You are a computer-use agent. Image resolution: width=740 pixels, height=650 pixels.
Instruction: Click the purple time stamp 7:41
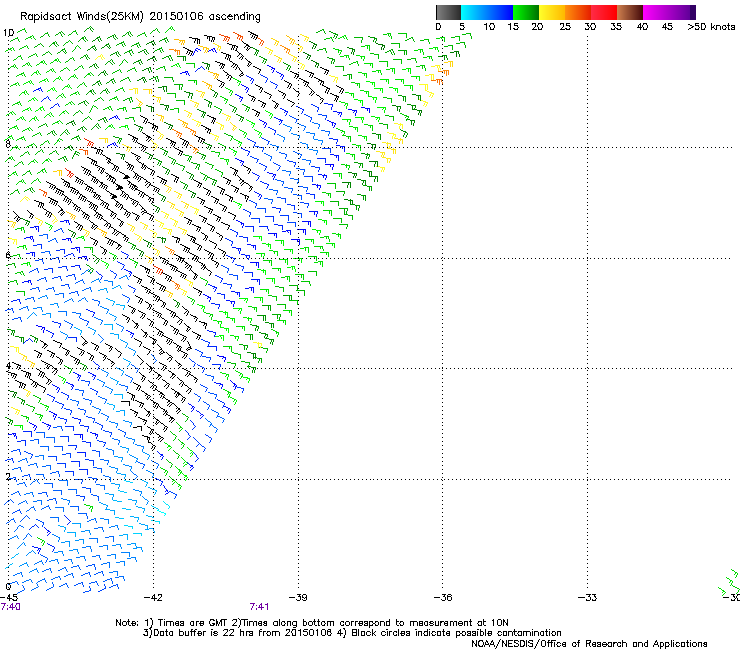coord(259,607)
